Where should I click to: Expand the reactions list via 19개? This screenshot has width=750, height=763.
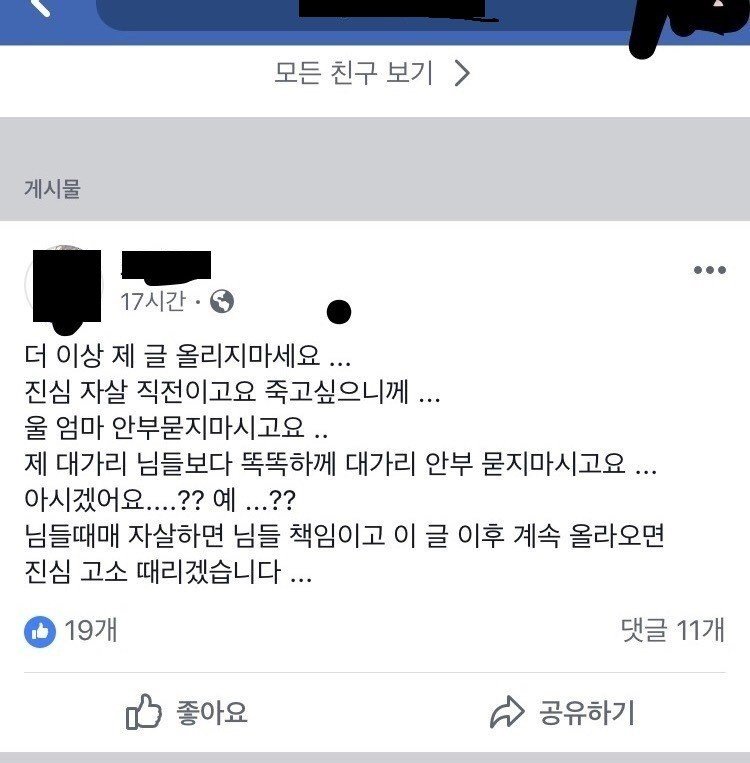tap(91, 631)
